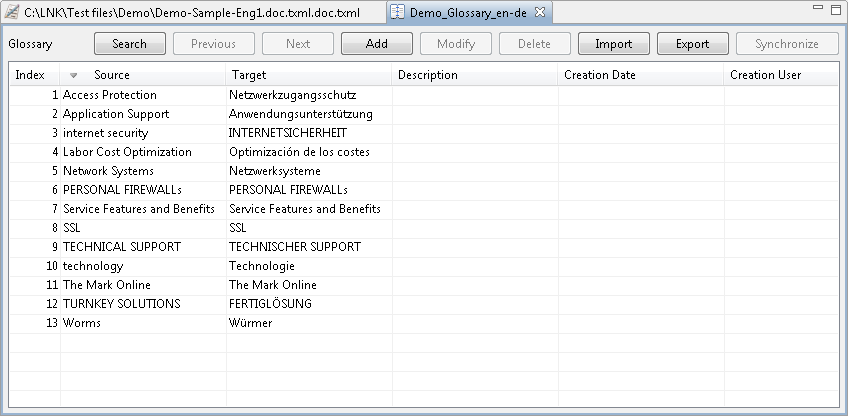Open the glossary Search button
Image resolution: width=848 pixels, height=416 pixels.
(130, 44)
